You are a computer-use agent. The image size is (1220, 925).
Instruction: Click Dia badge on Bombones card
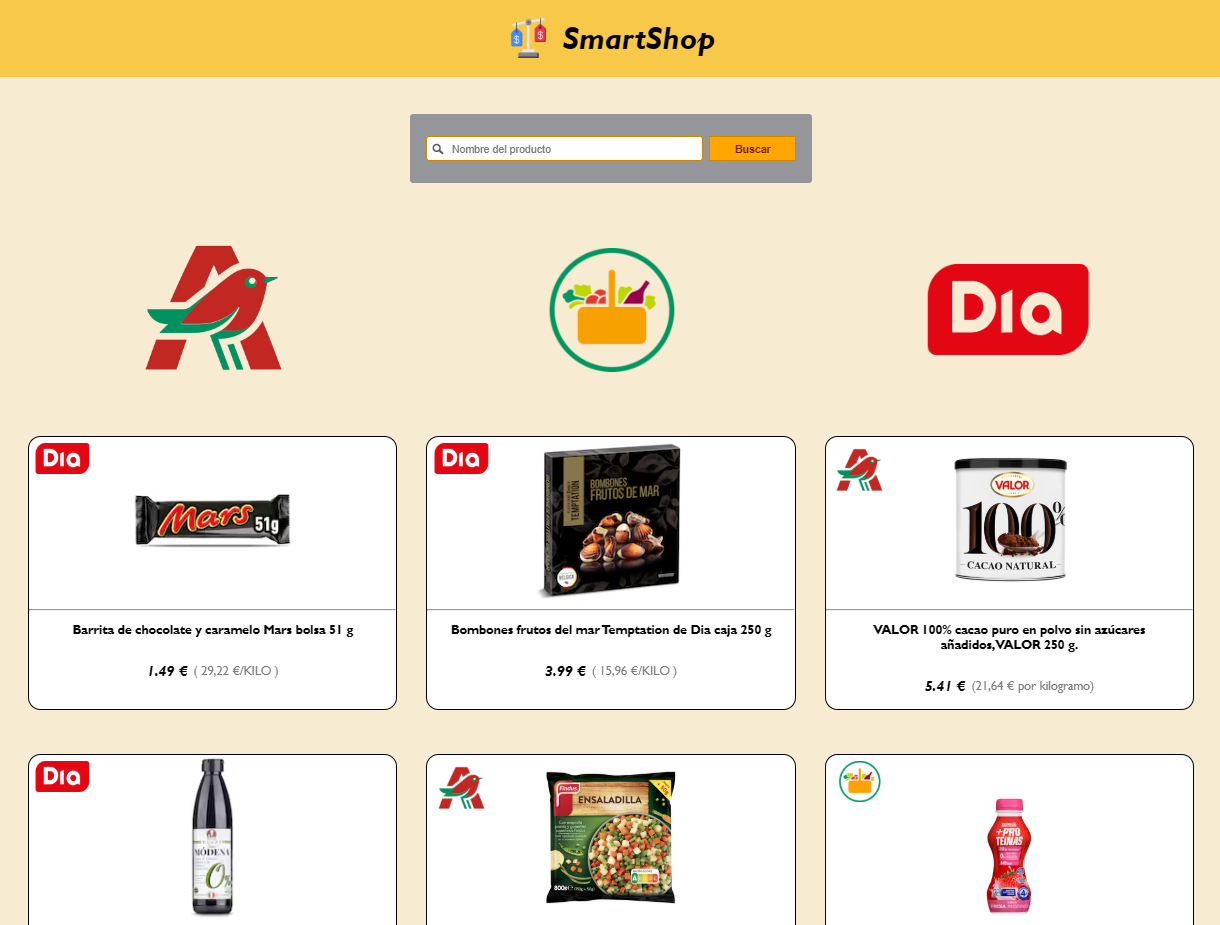(461, 459)
